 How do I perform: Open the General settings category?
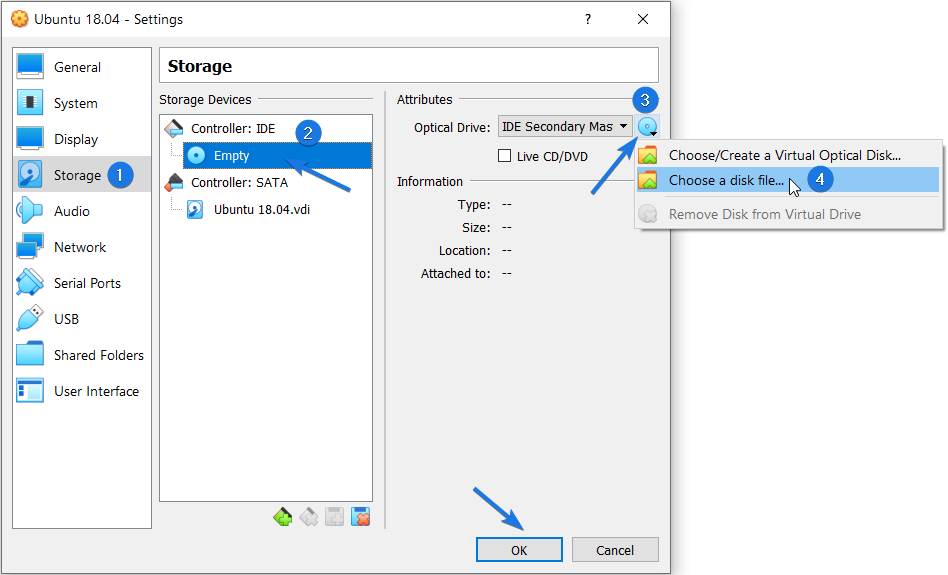(x=82, y=67)
